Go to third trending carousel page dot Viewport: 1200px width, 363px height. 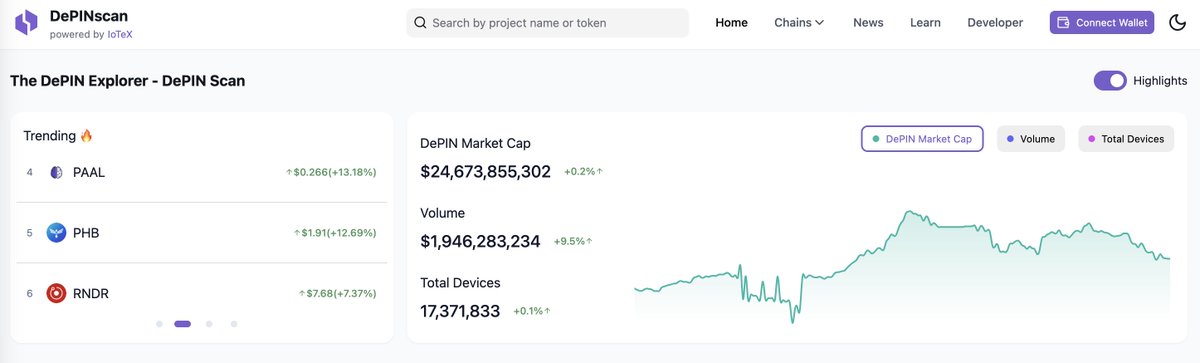coord(209,324)
